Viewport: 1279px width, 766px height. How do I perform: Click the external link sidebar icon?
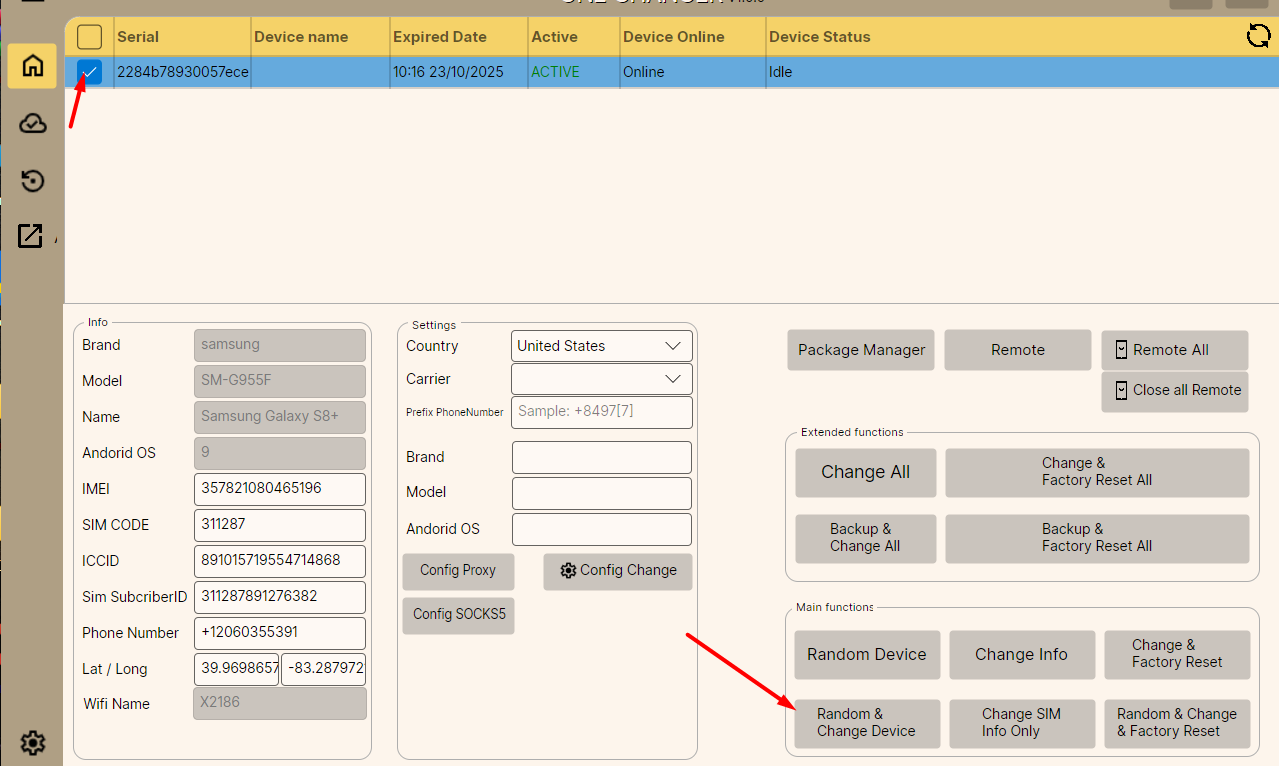(30, 236)
